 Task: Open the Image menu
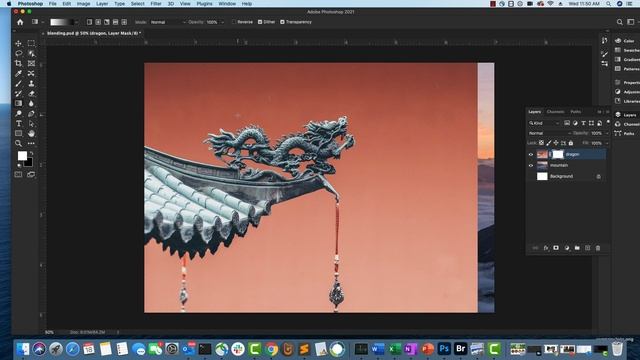pos(83,4)
